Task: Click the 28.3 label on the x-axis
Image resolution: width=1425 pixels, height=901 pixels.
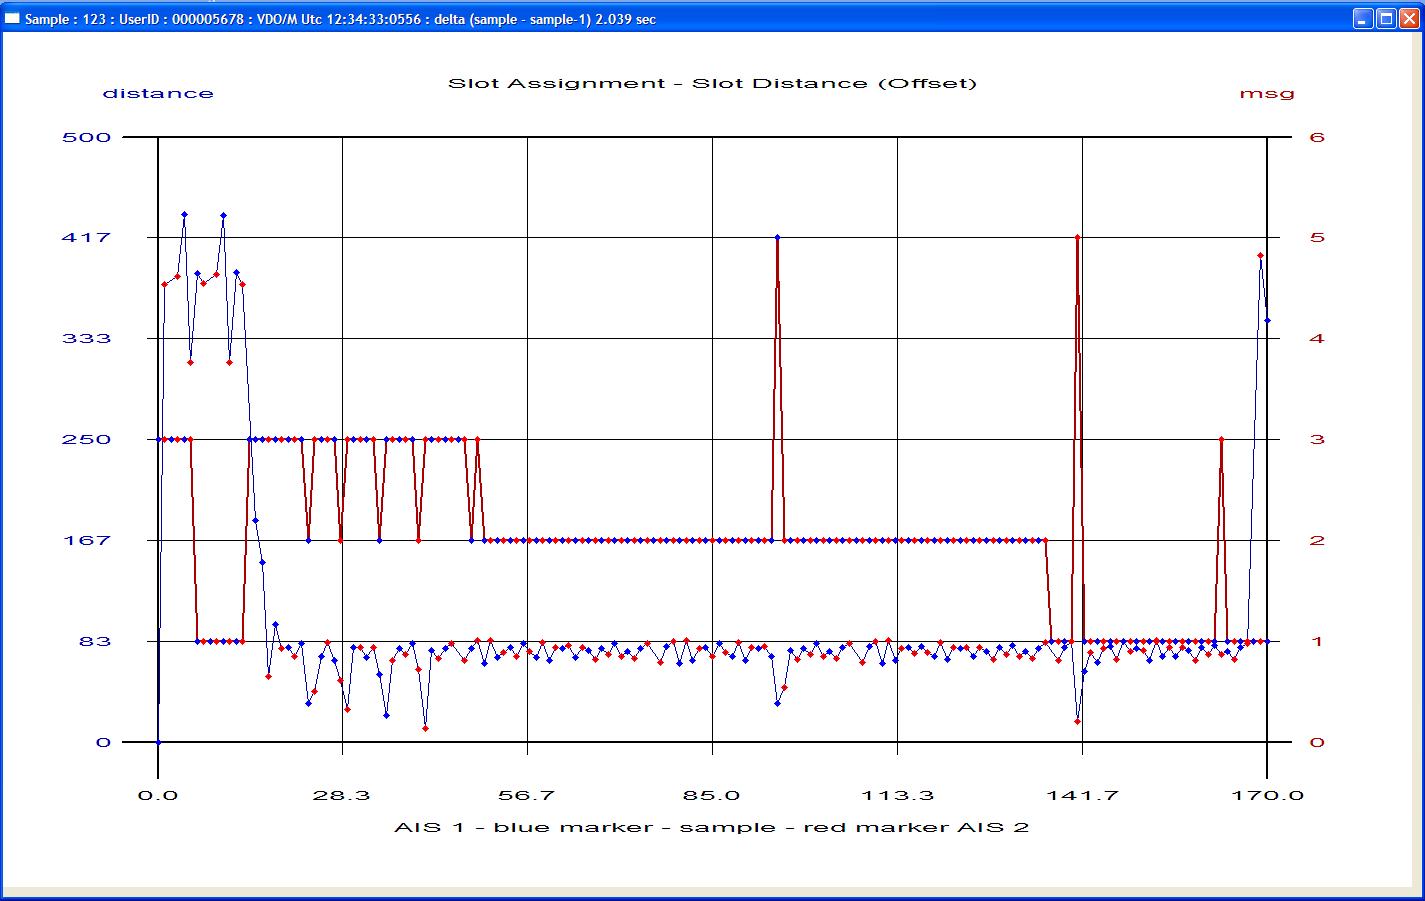Action: point(342,795)
